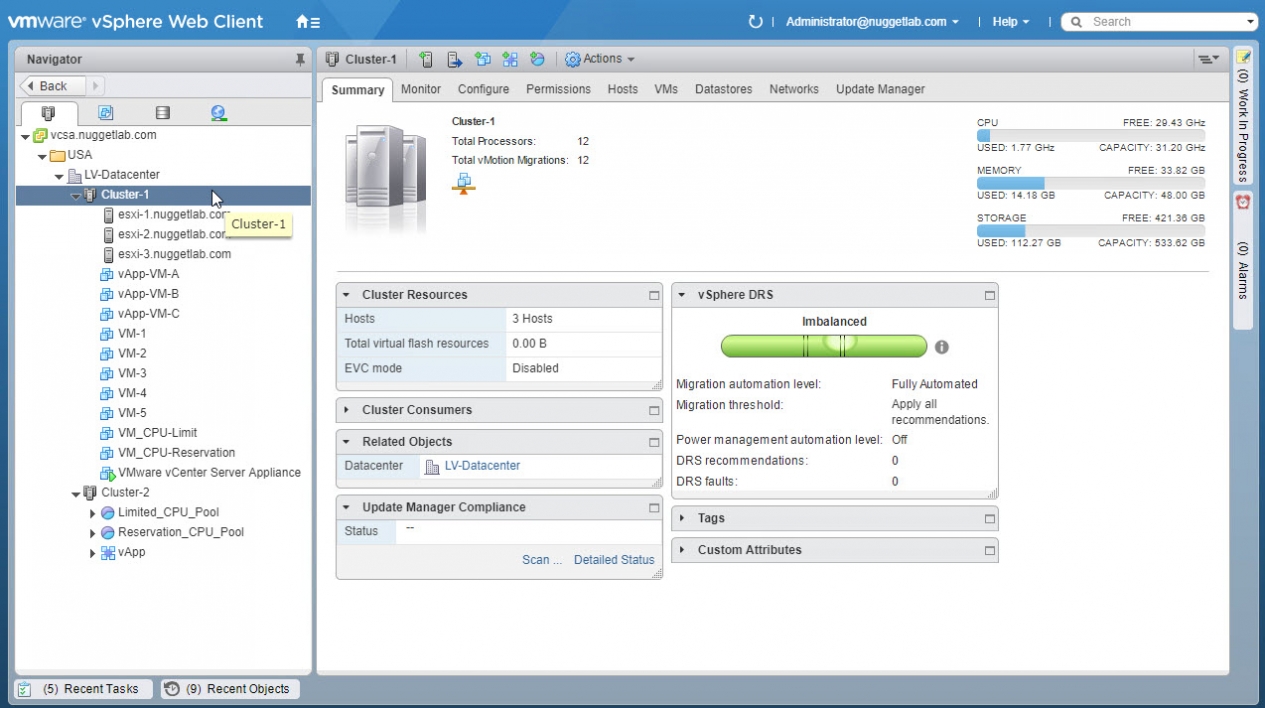
Task: Click the refresh icon in top bar
Action: pos(755,22)
